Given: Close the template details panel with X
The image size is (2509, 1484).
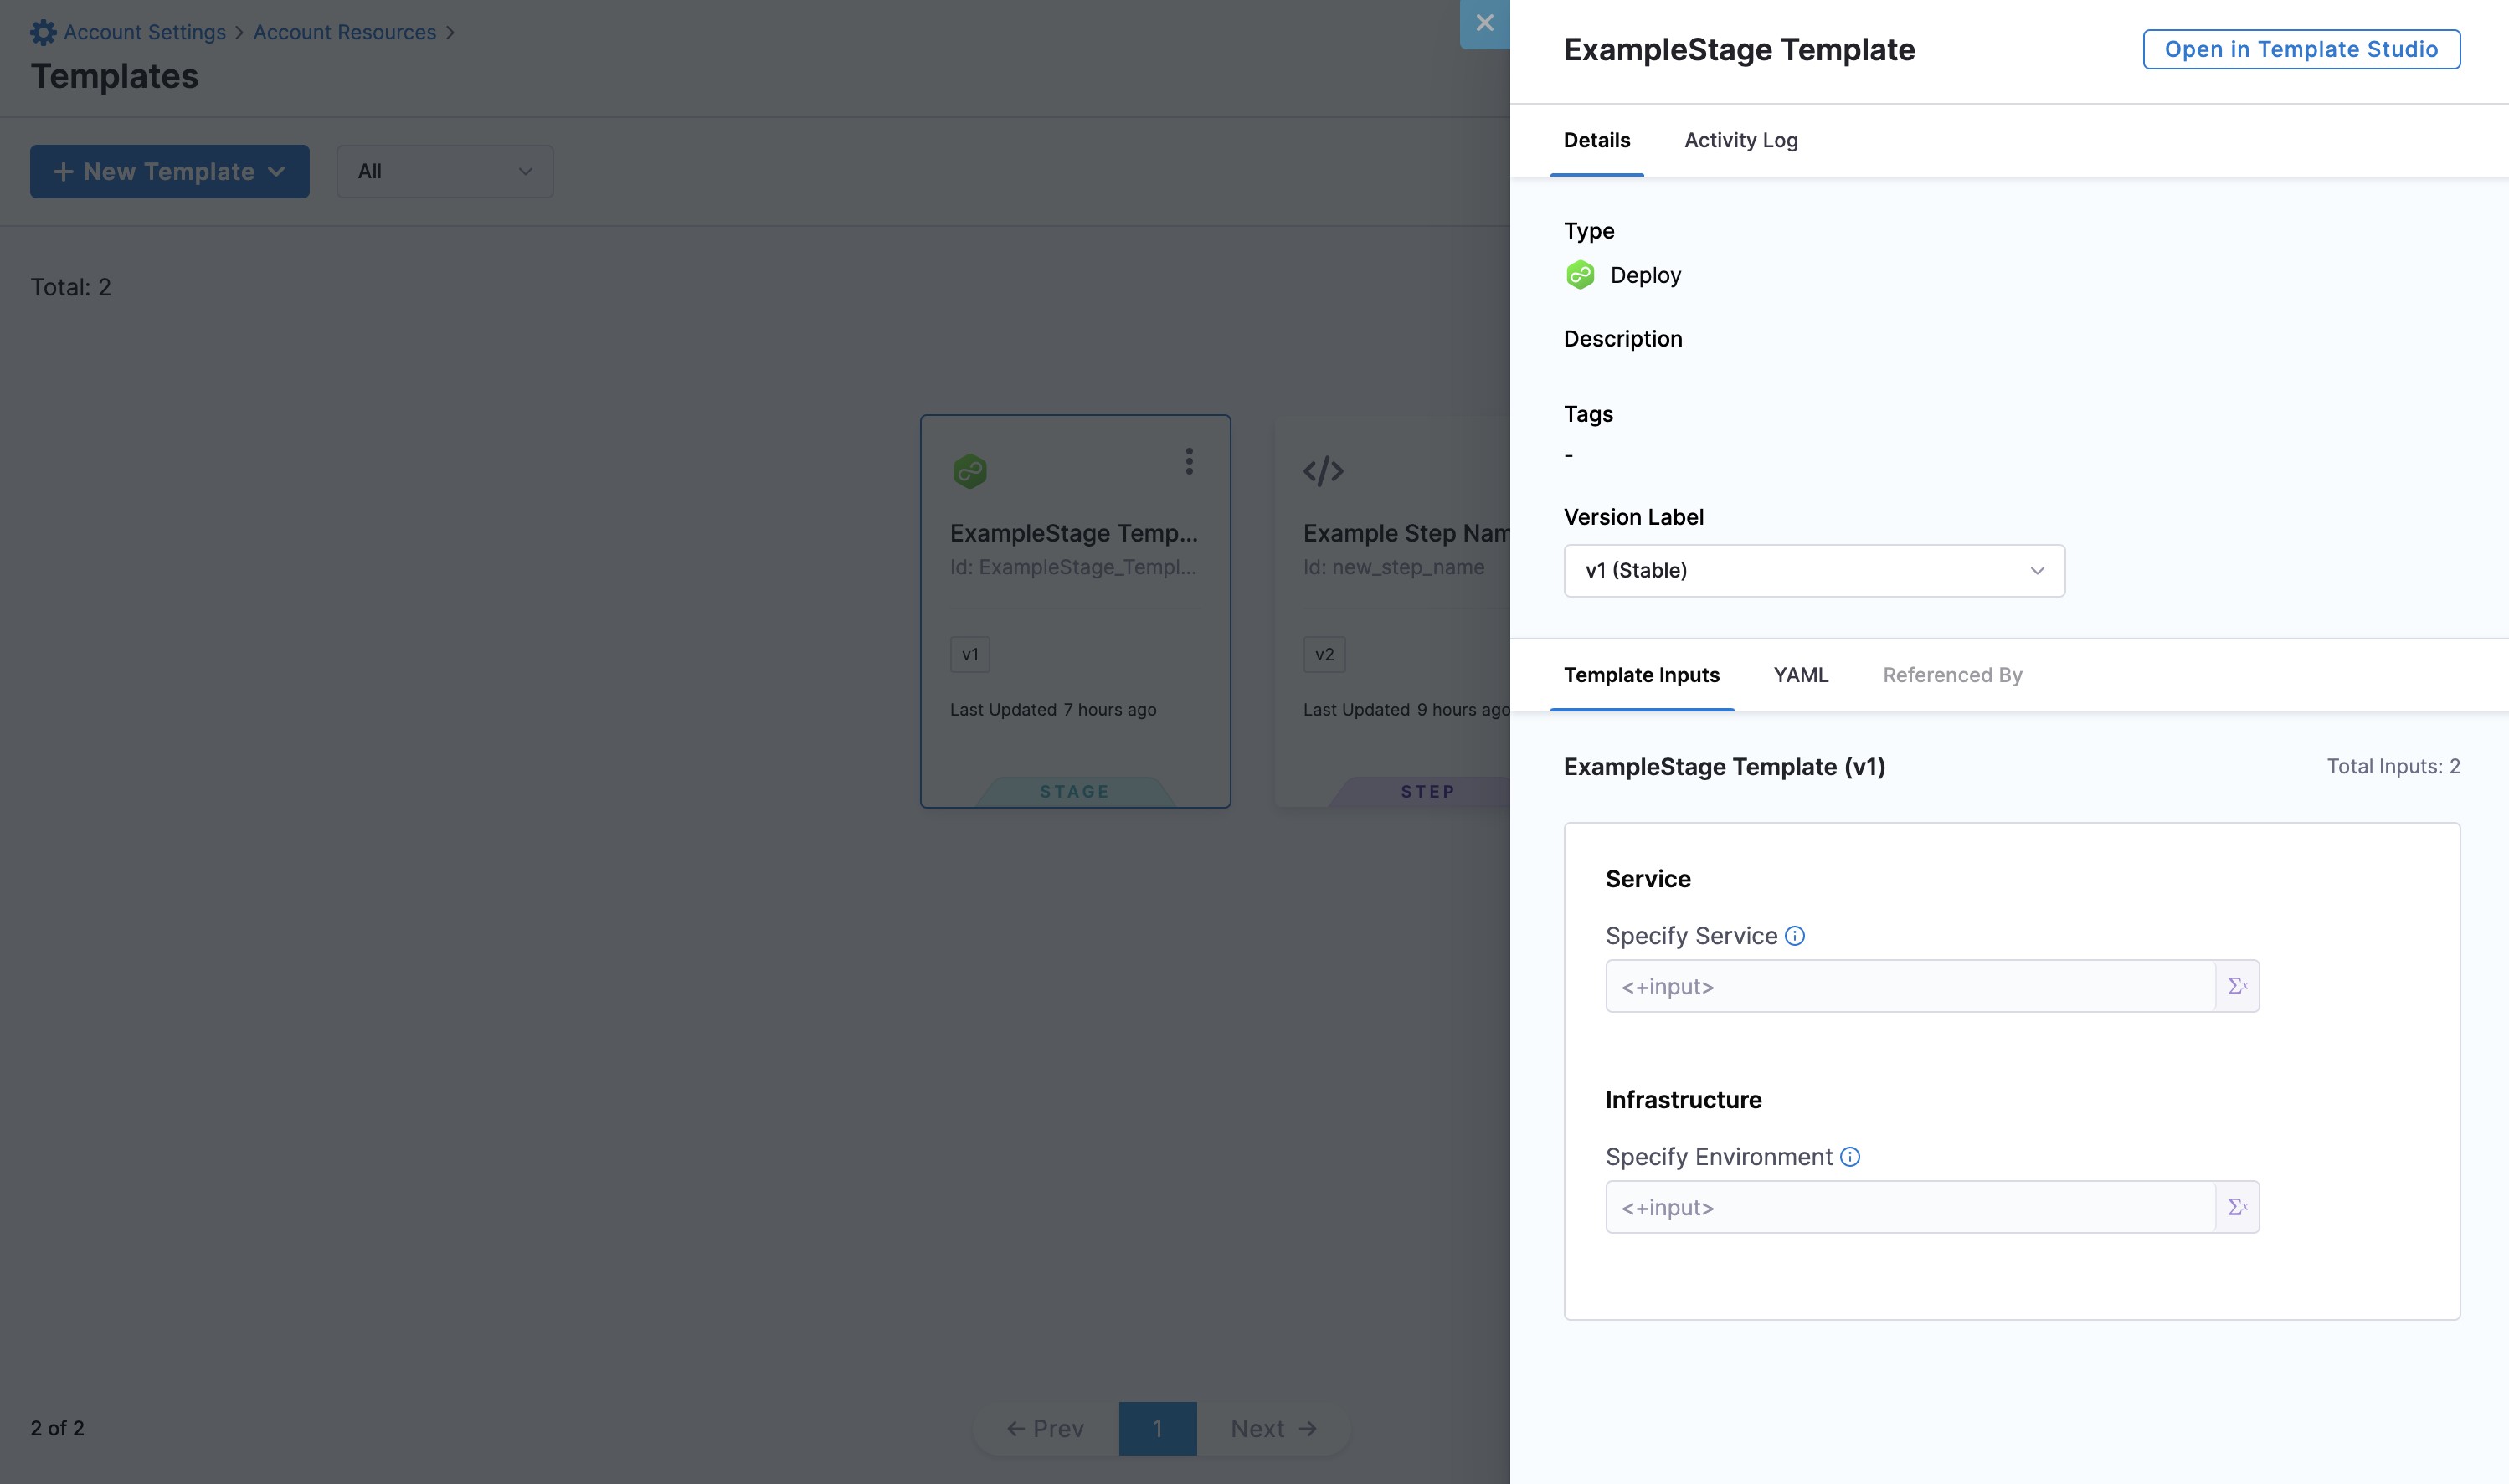Looking at the screenshot, I should point(1484,23).
